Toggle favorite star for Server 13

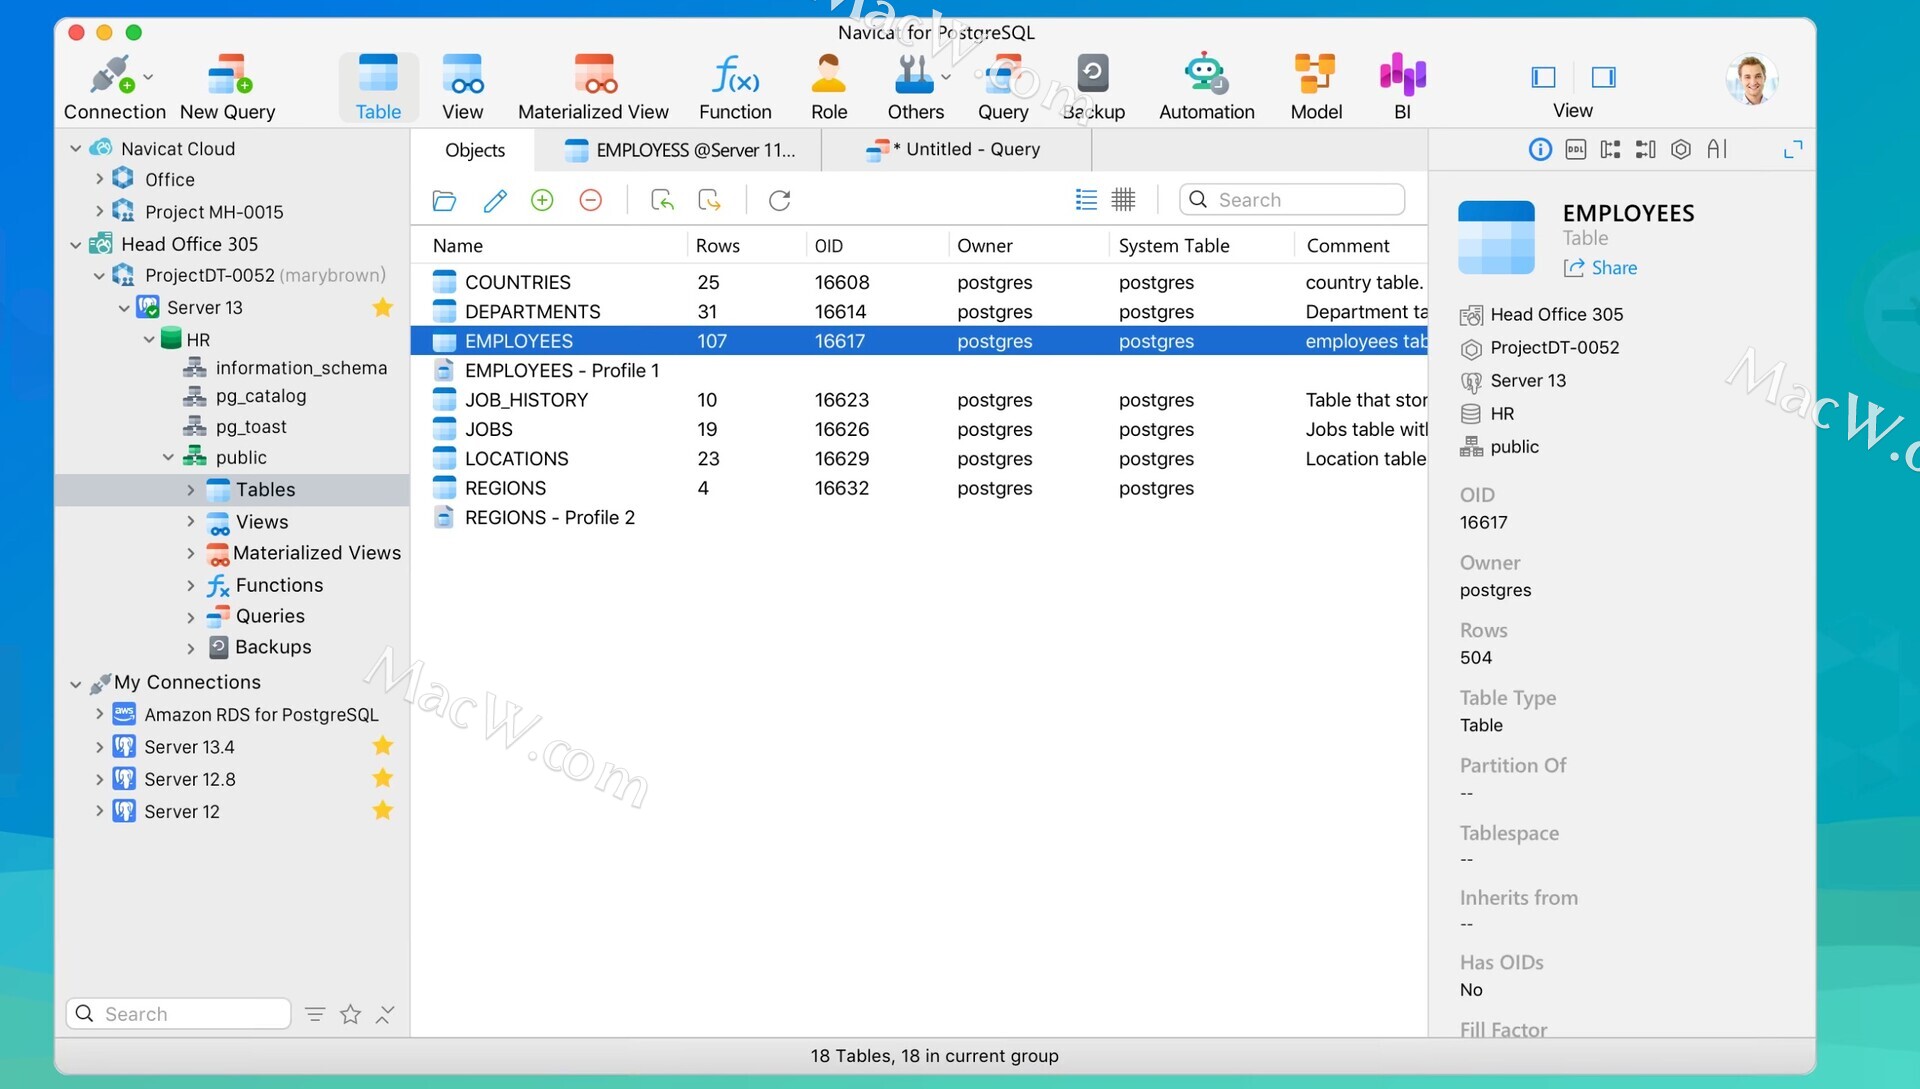coord(382,308)
